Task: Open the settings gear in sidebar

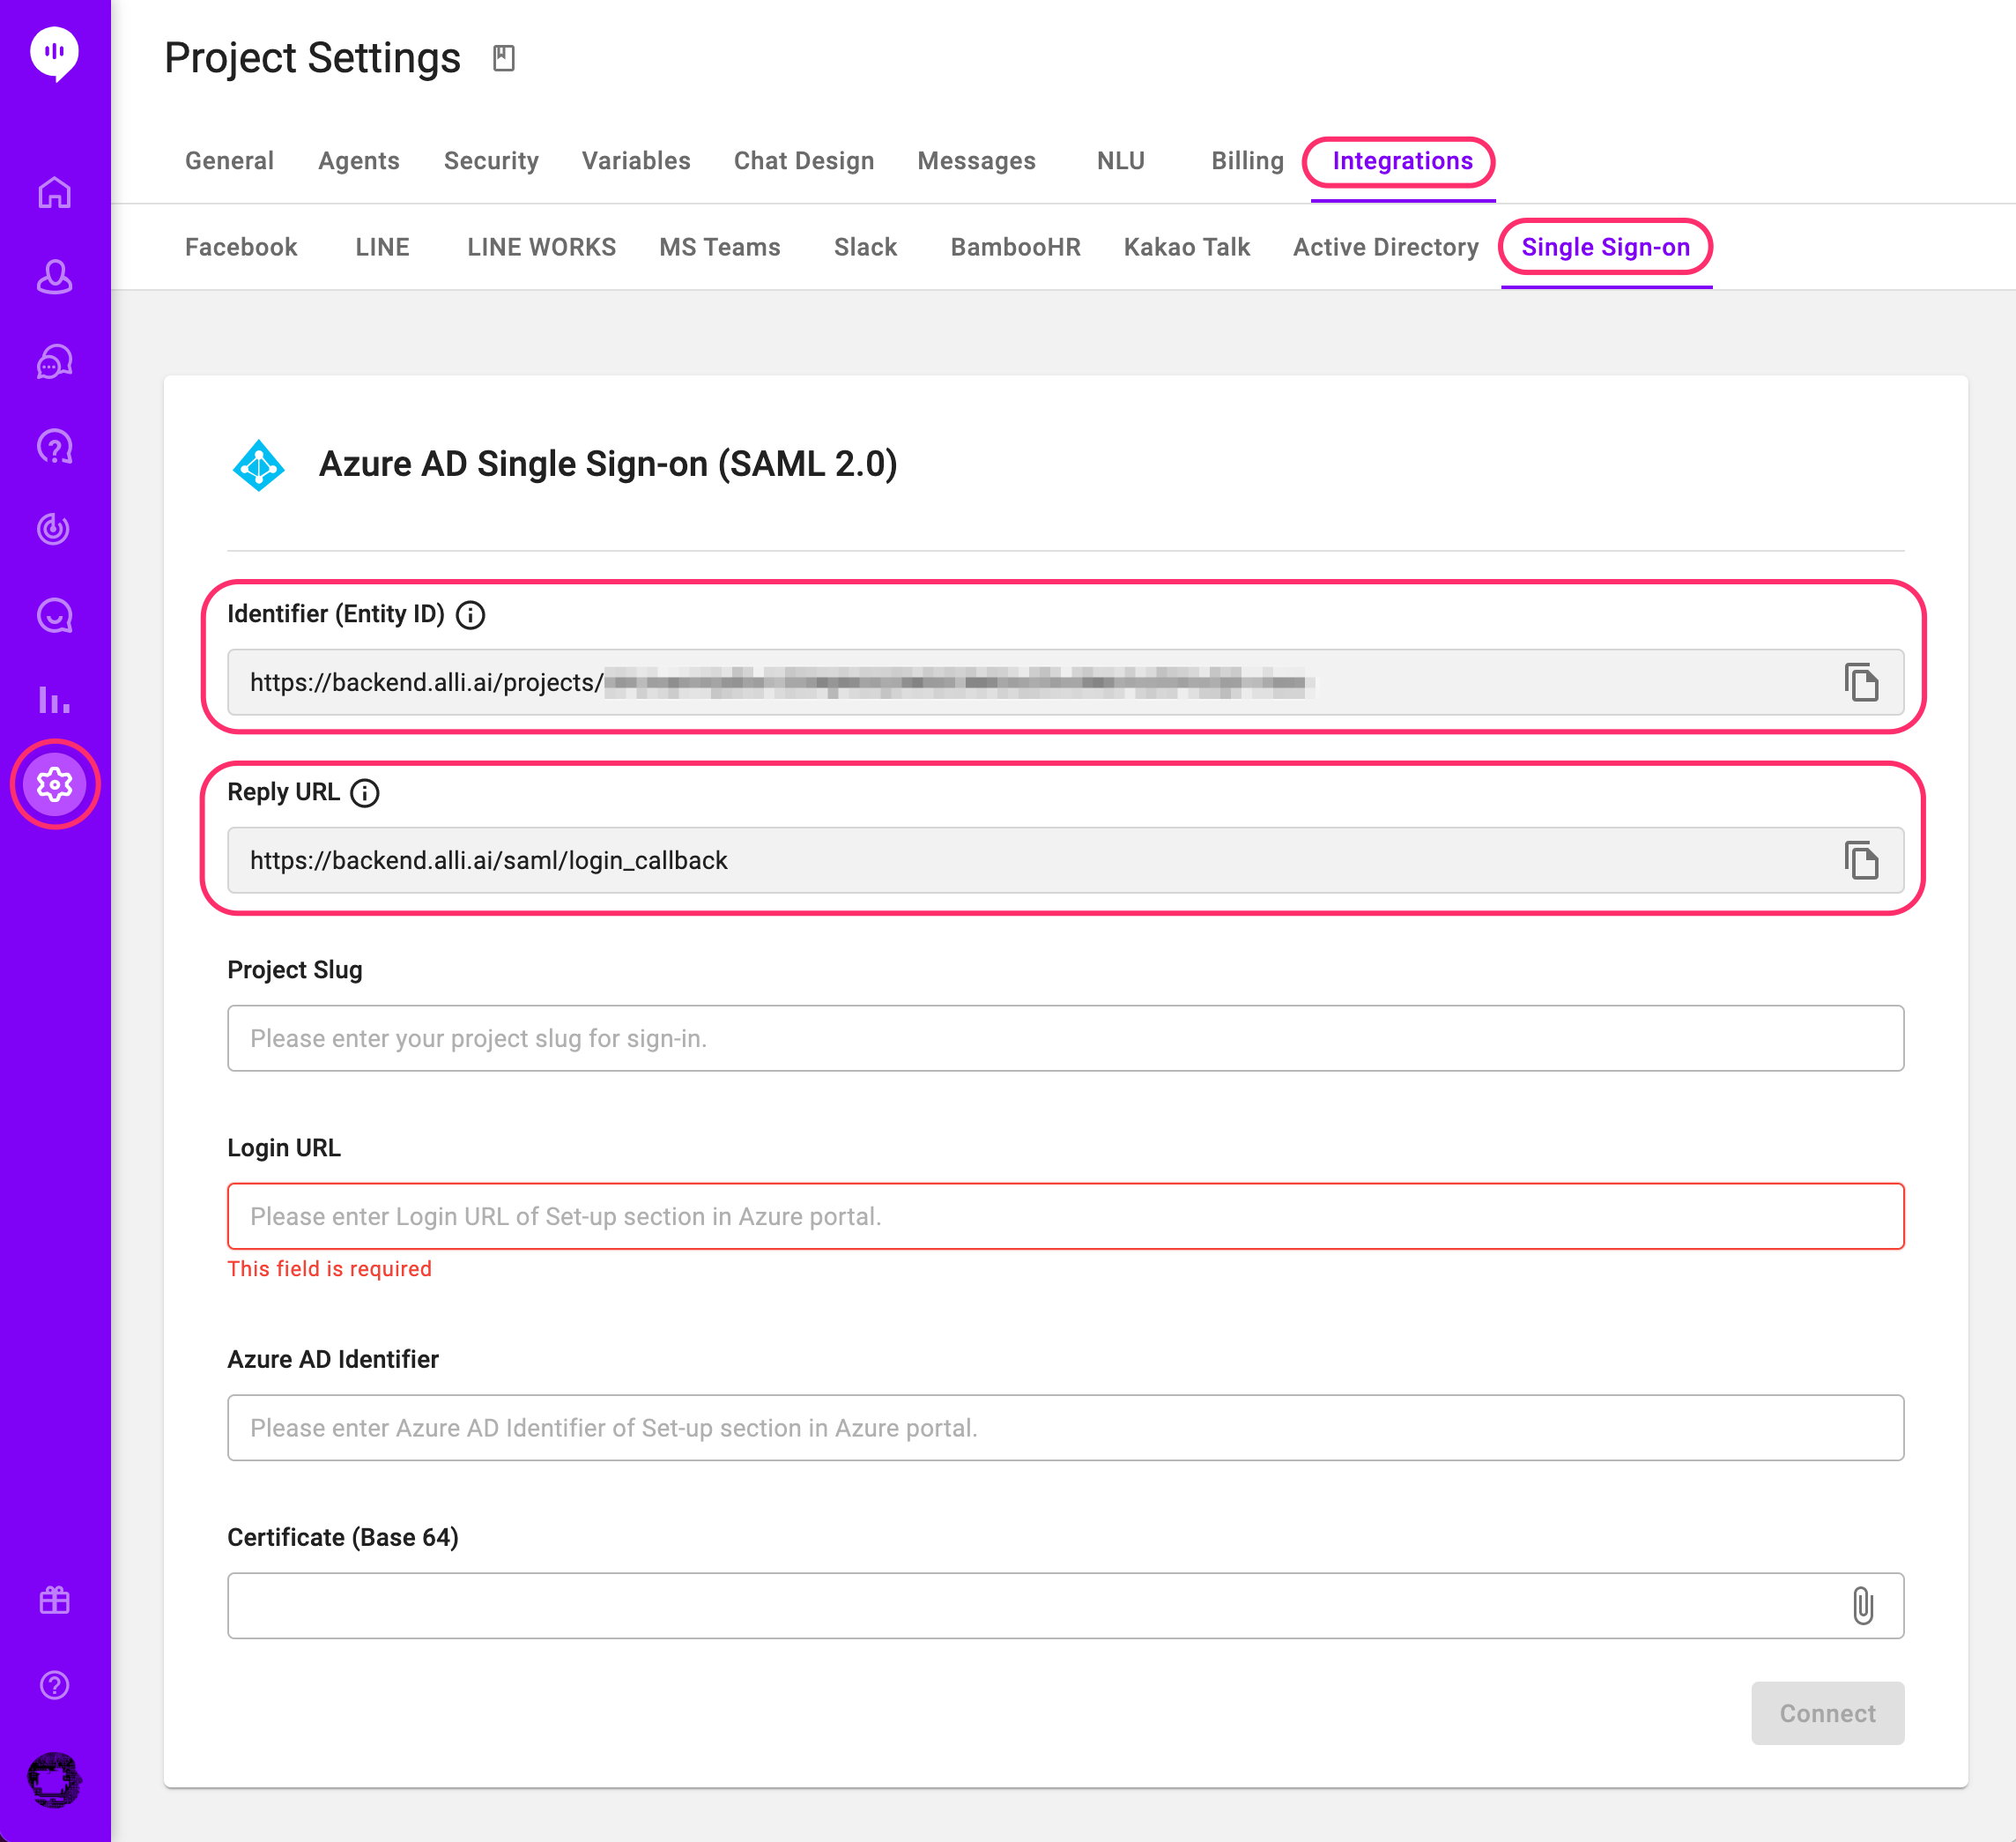Action: click(x=54, y=784)
